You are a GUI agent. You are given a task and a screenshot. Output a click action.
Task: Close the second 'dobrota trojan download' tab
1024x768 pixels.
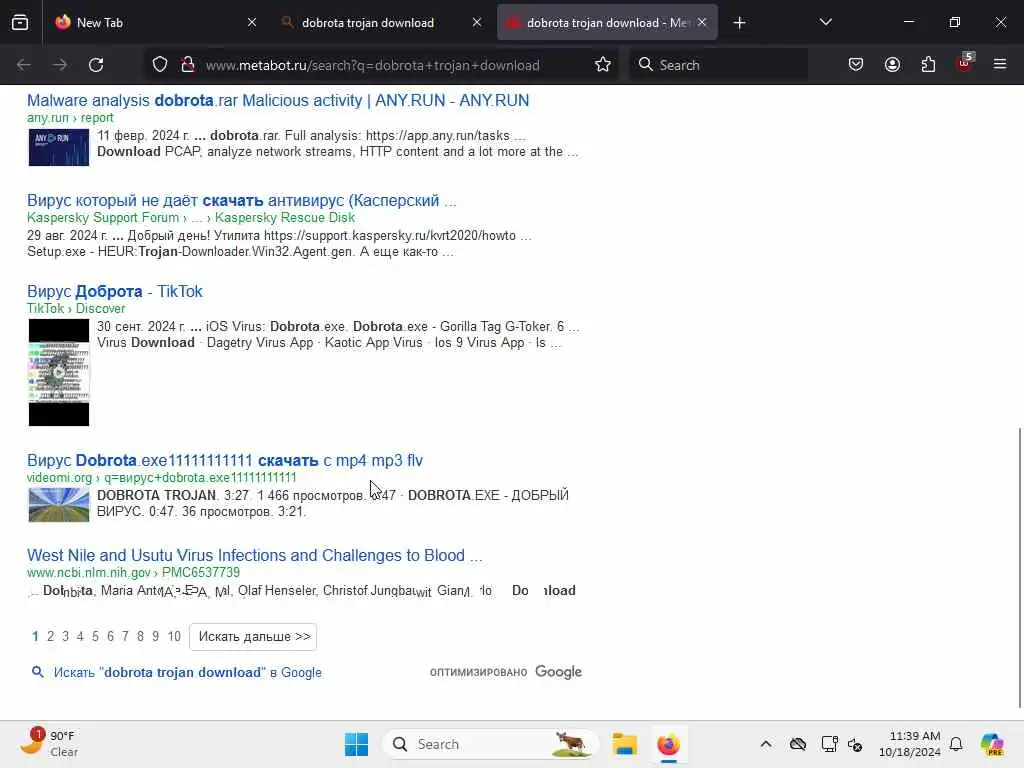tap(477, 23)
